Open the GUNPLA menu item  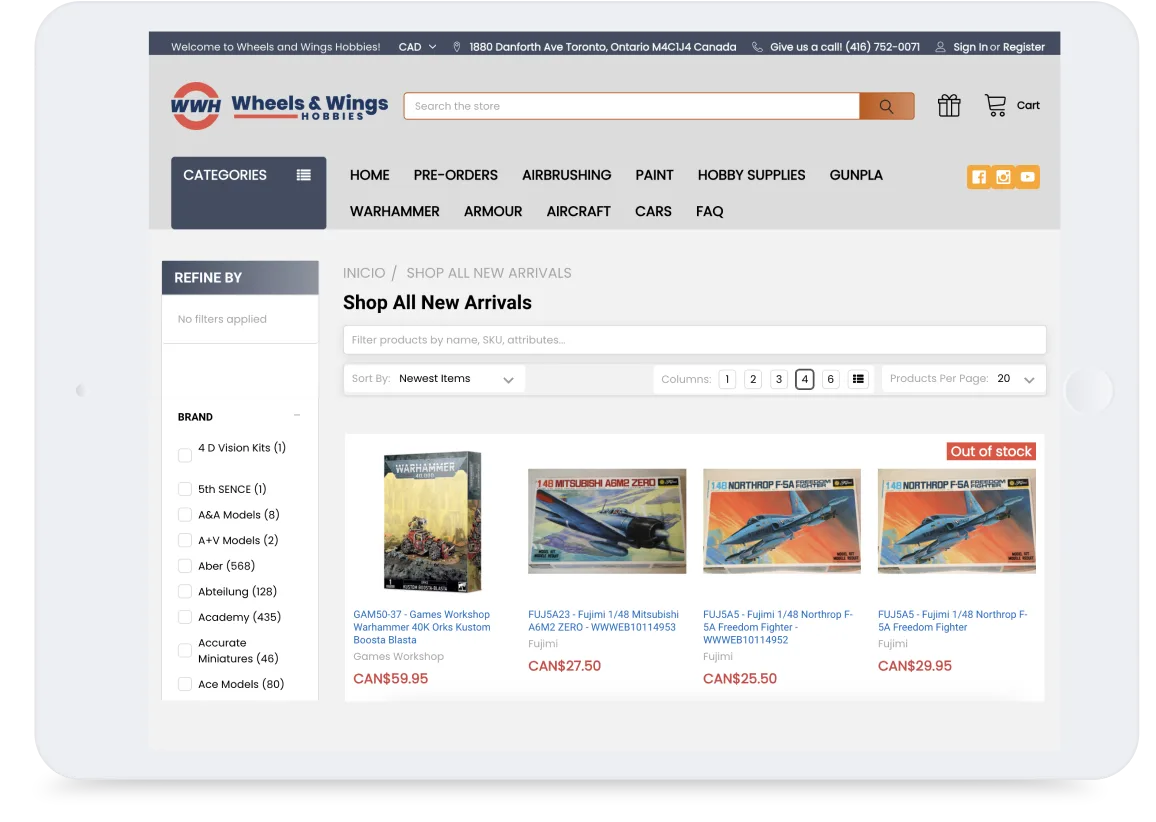pyautogui.click(x=856, y=175)
